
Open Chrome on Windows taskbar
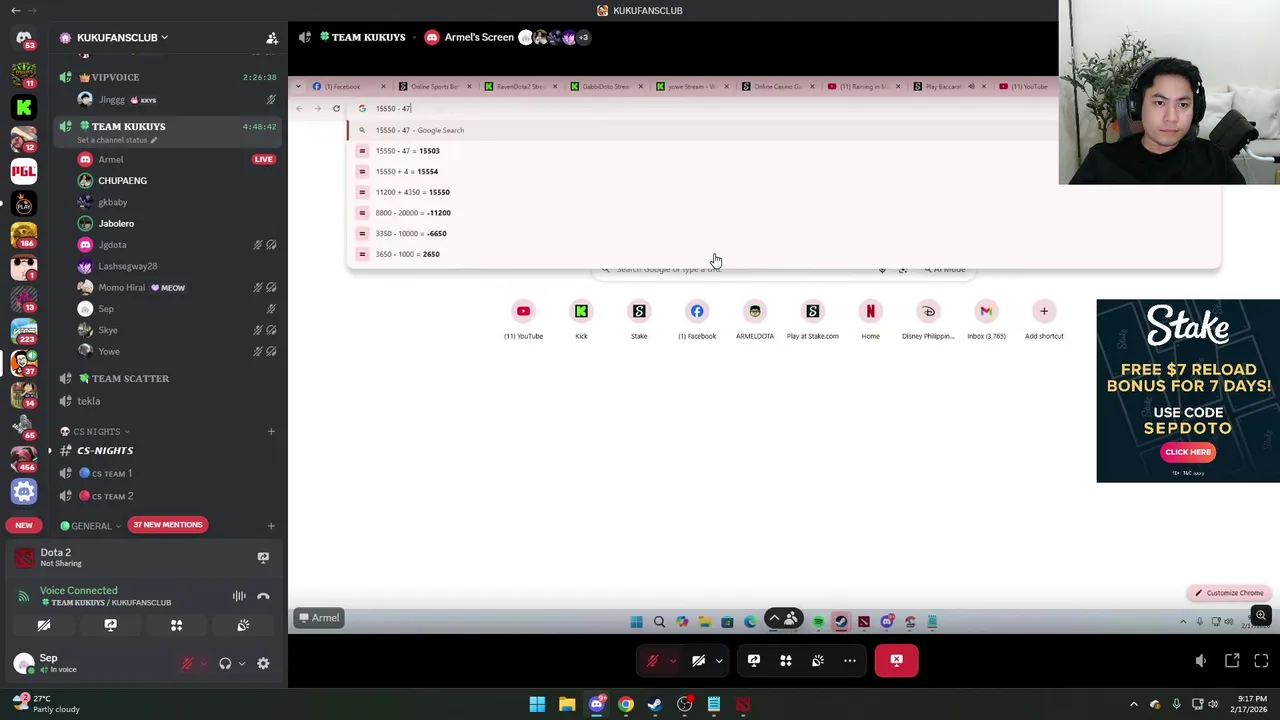pyautogui.click(x=626, y=704)
